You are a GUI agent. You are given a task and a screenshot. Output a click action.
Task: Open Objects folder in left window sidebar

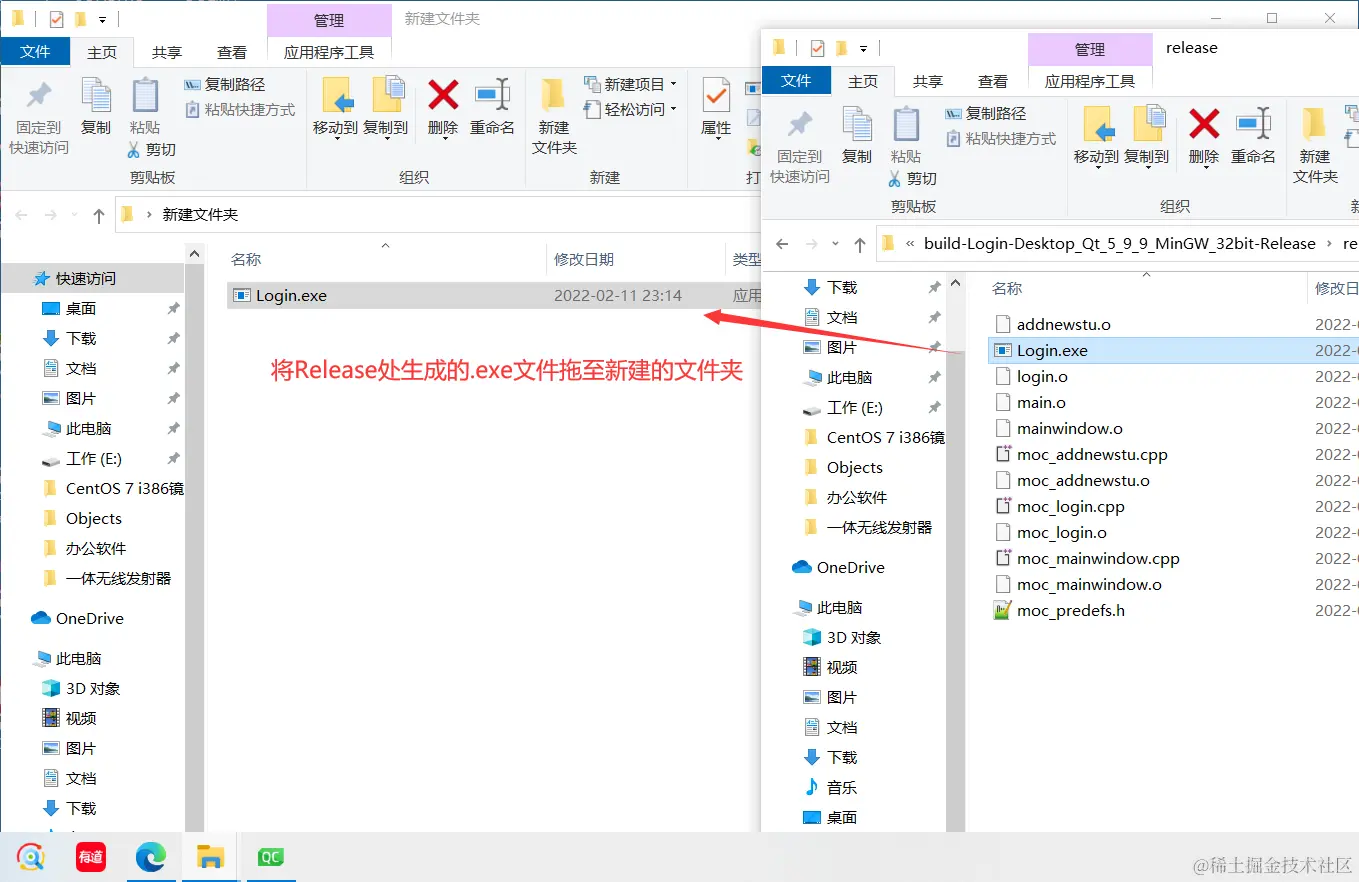[94, 518]
